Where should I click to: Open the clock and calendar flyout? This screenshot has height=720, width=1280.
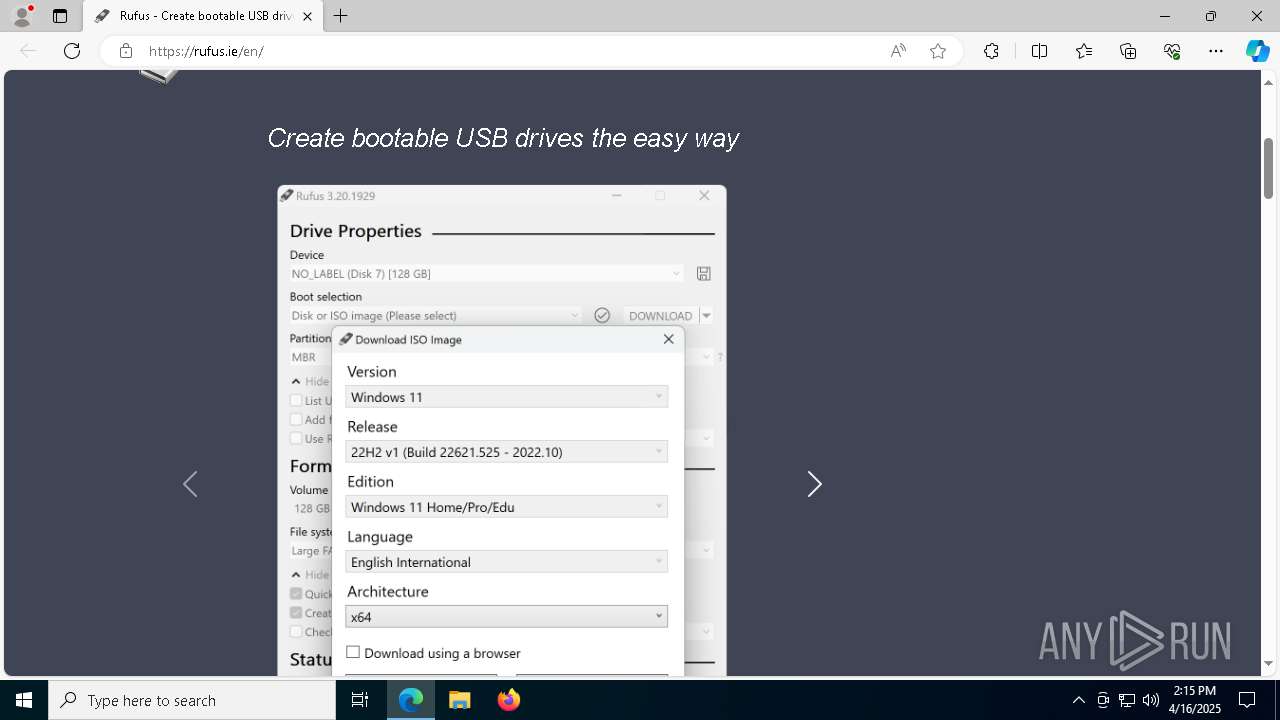[x=1195, y=700]
